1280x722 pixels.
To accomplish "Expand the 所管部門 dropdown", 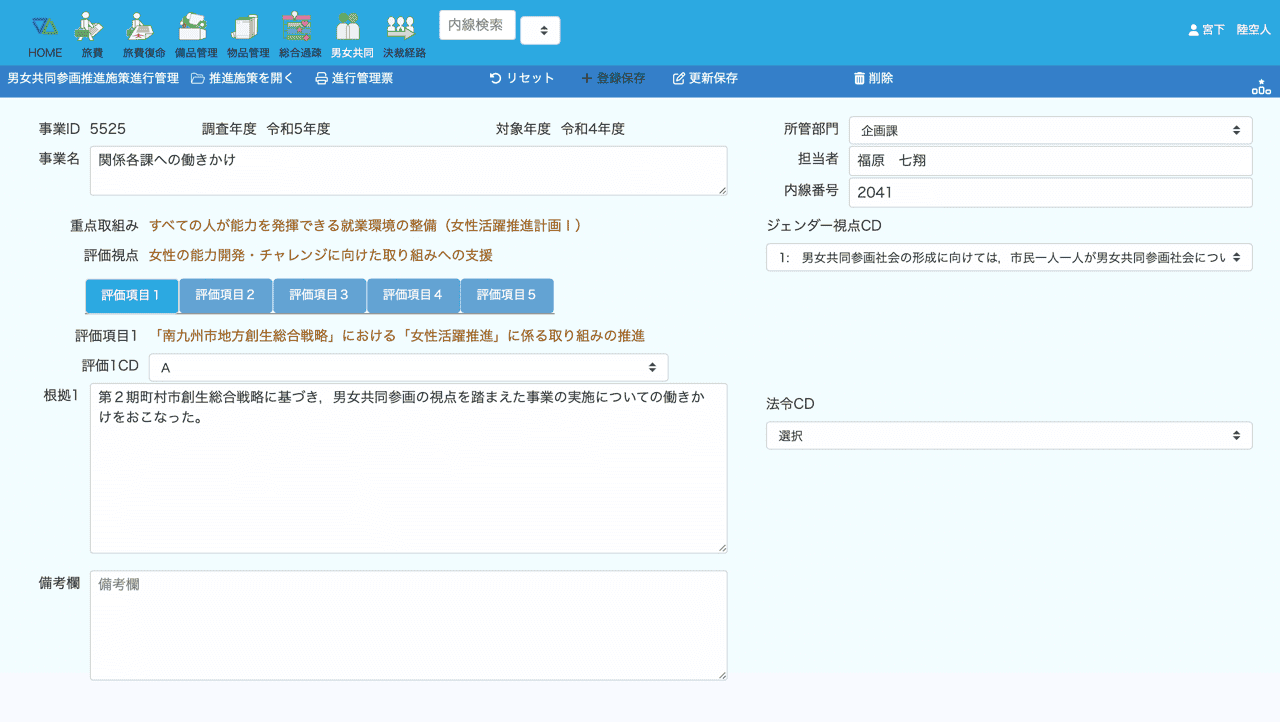I will [x=1050, y=130].
